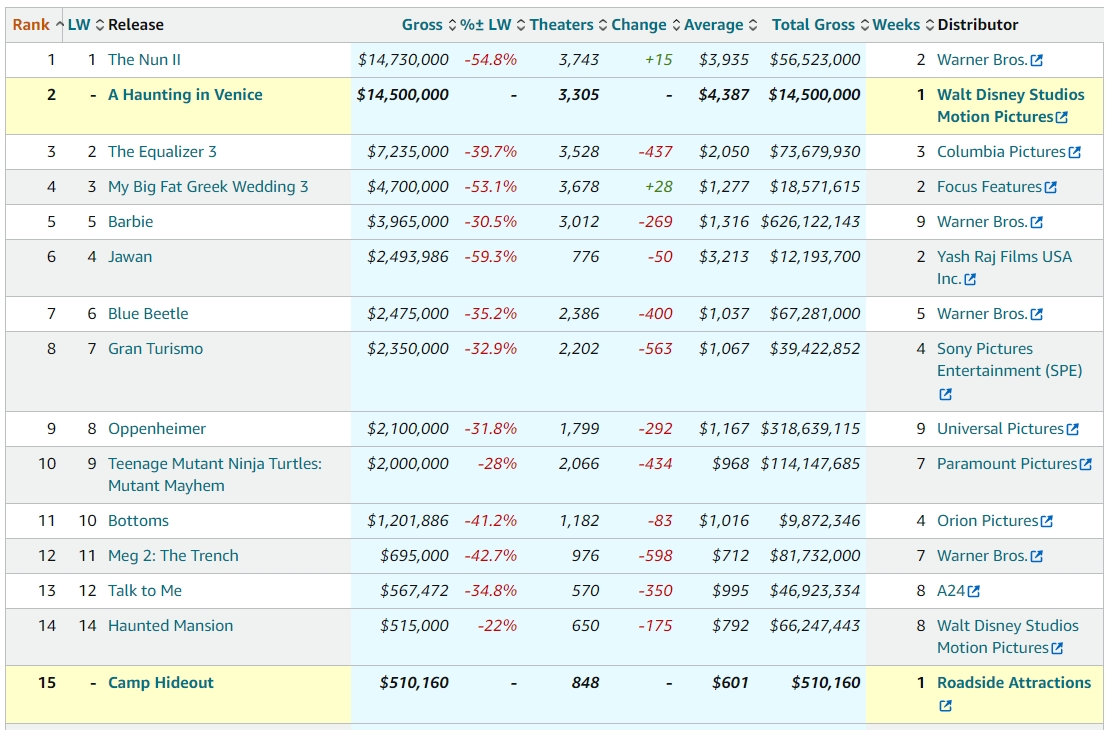The height and width of the screenshot is (730, 1109).
Task: Sort table by %± LW column
Action: (x=492, y=25)
